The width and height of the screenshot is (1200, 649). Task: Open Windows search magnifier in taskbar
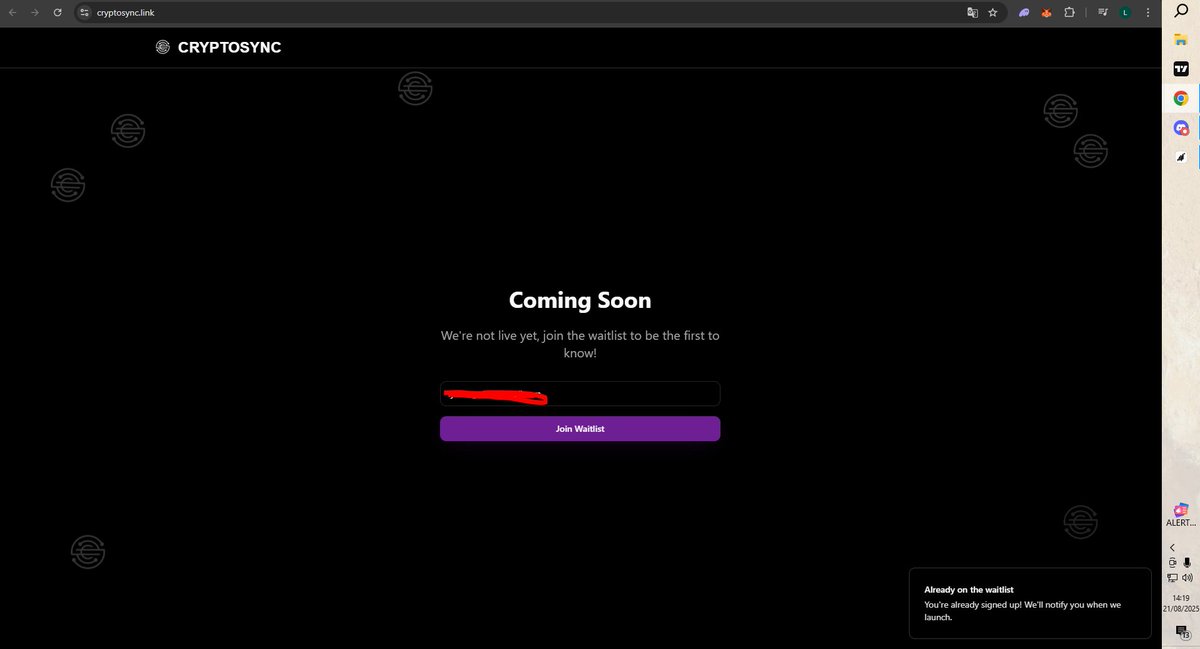pyautogui.click(x=1180, y=11)
